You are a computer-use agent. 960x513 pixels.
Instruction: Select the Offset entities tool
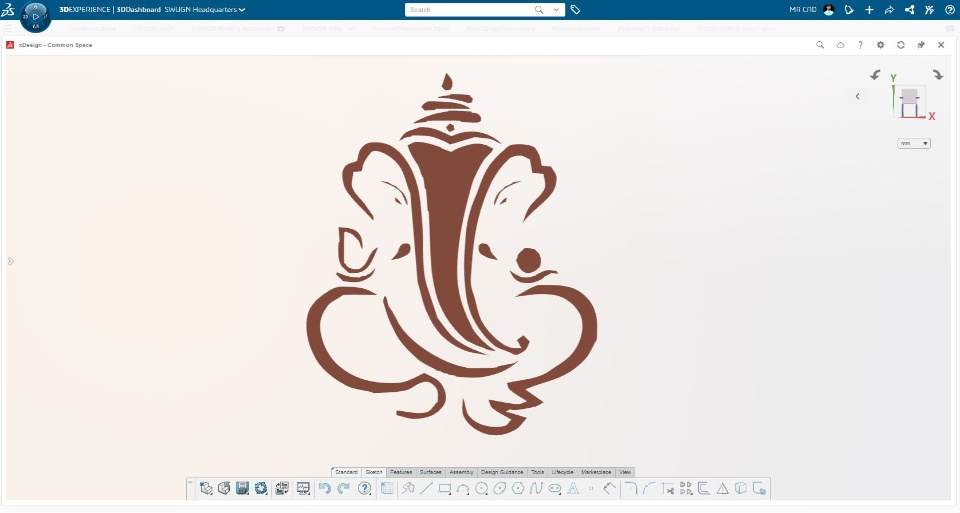[704, 488]
